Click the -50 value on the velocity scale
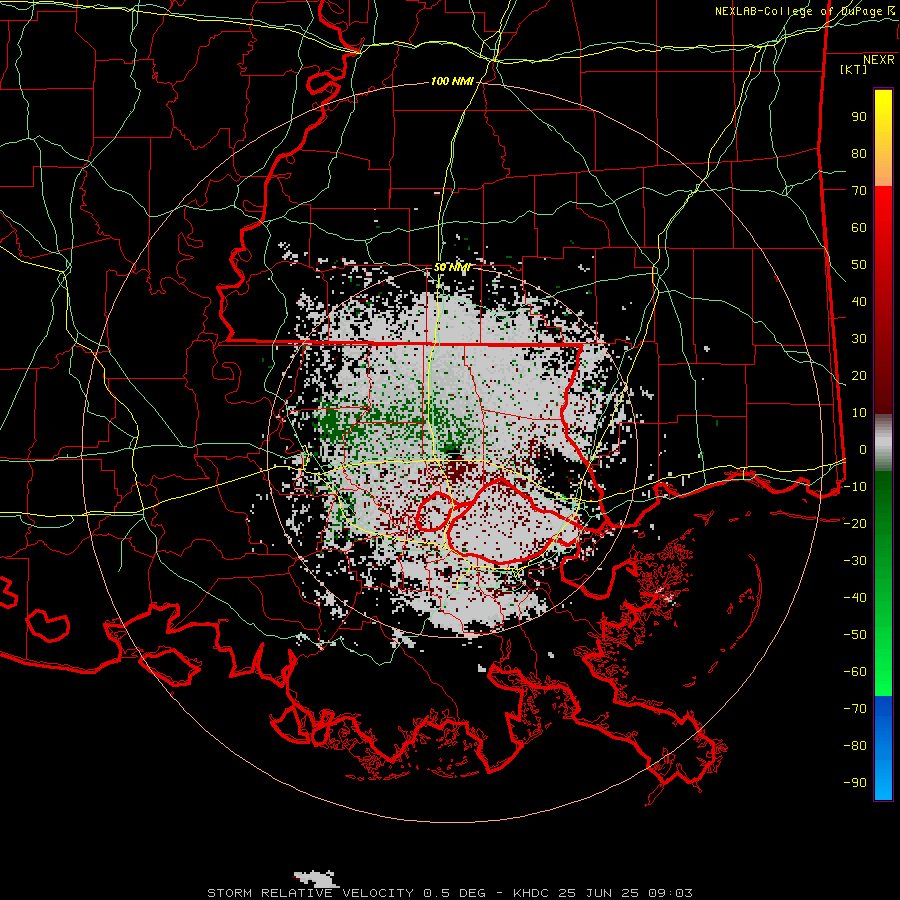900x900 pixels. 855,634
